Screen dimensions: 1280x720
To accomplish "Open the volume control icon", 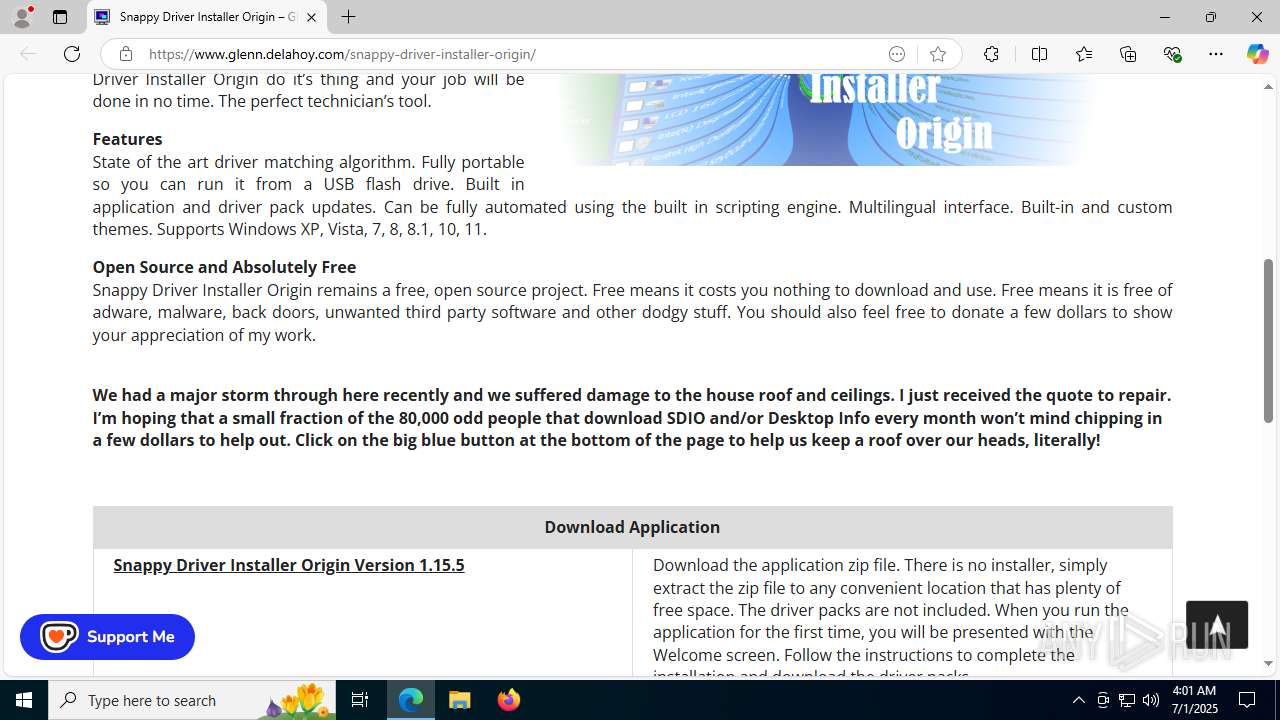I will tap(1151, 700).
